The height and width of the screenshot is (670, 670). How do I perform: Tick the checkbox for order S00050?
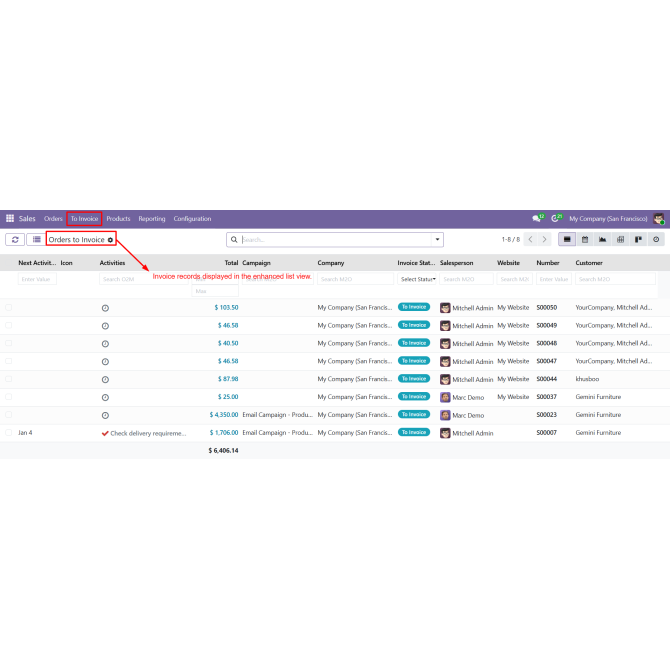tap(9, 307)
